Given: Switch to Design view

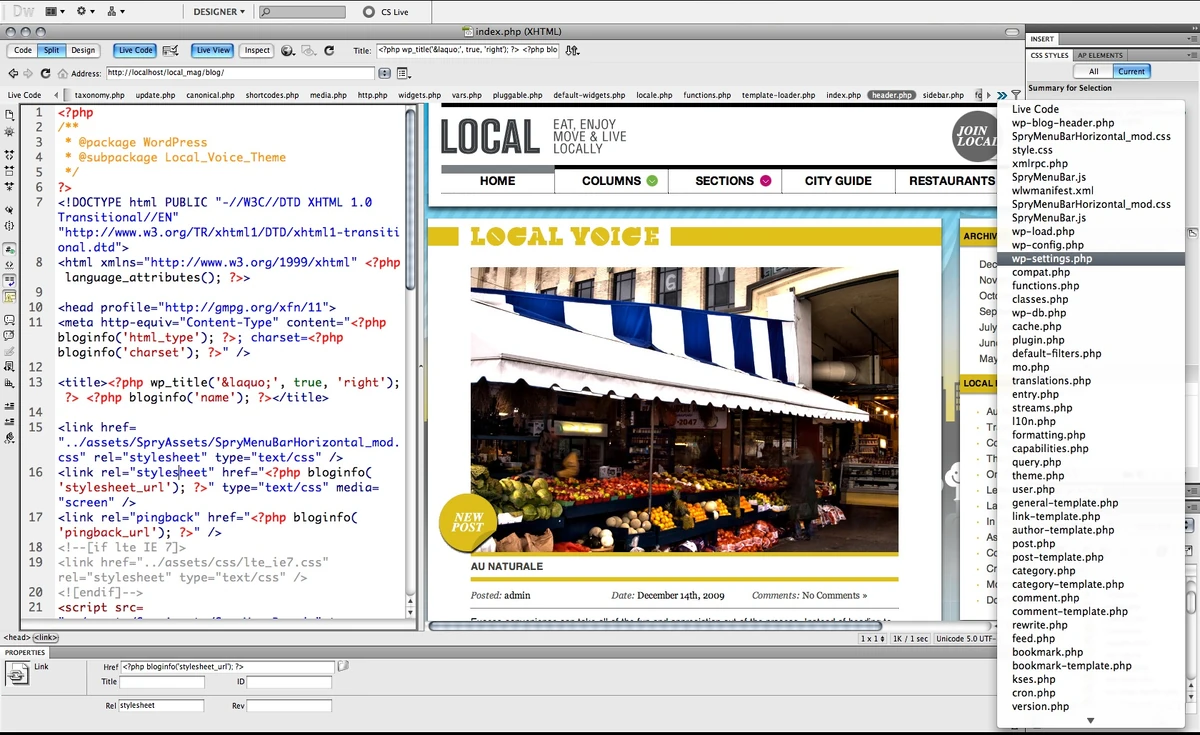Looking at the screenshot, I should coord(83,50).
